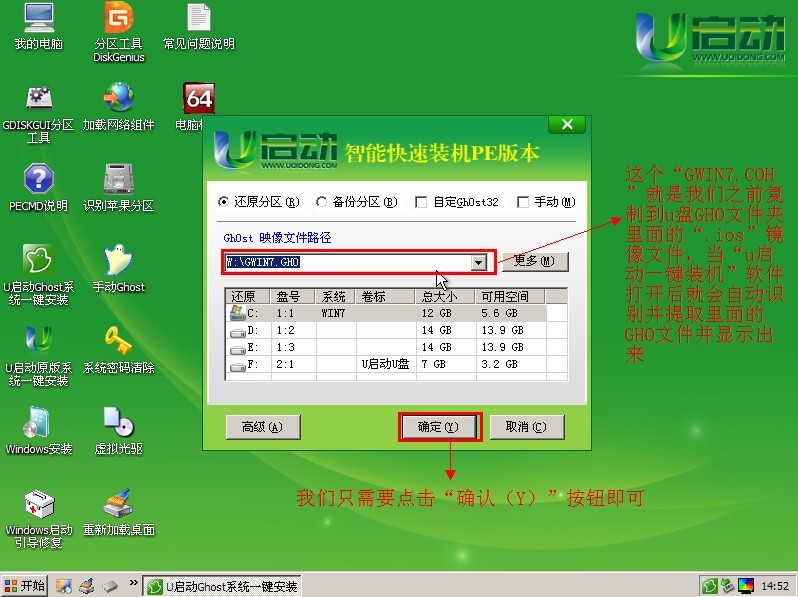Select E: partition row
Viewport: 798px width, 597px height.
396,347
